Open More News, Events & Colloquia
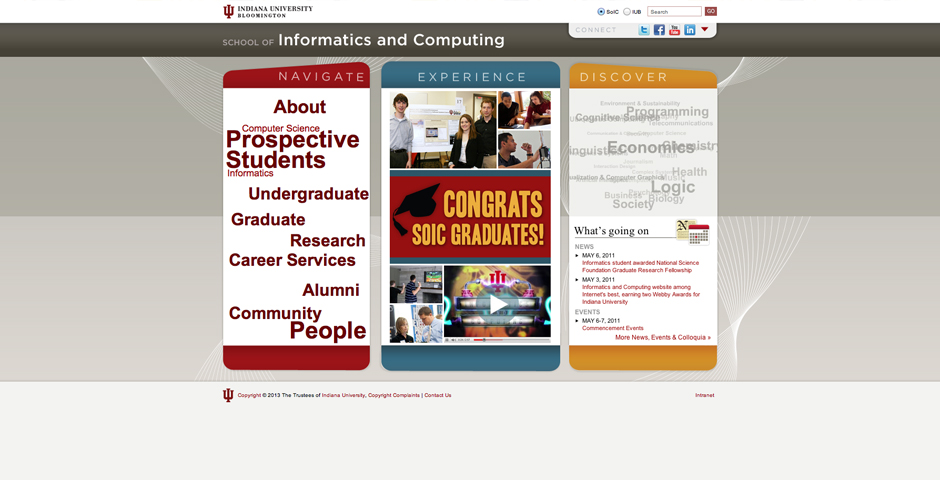This screenshot has height=480, width=940. point(663,337)
